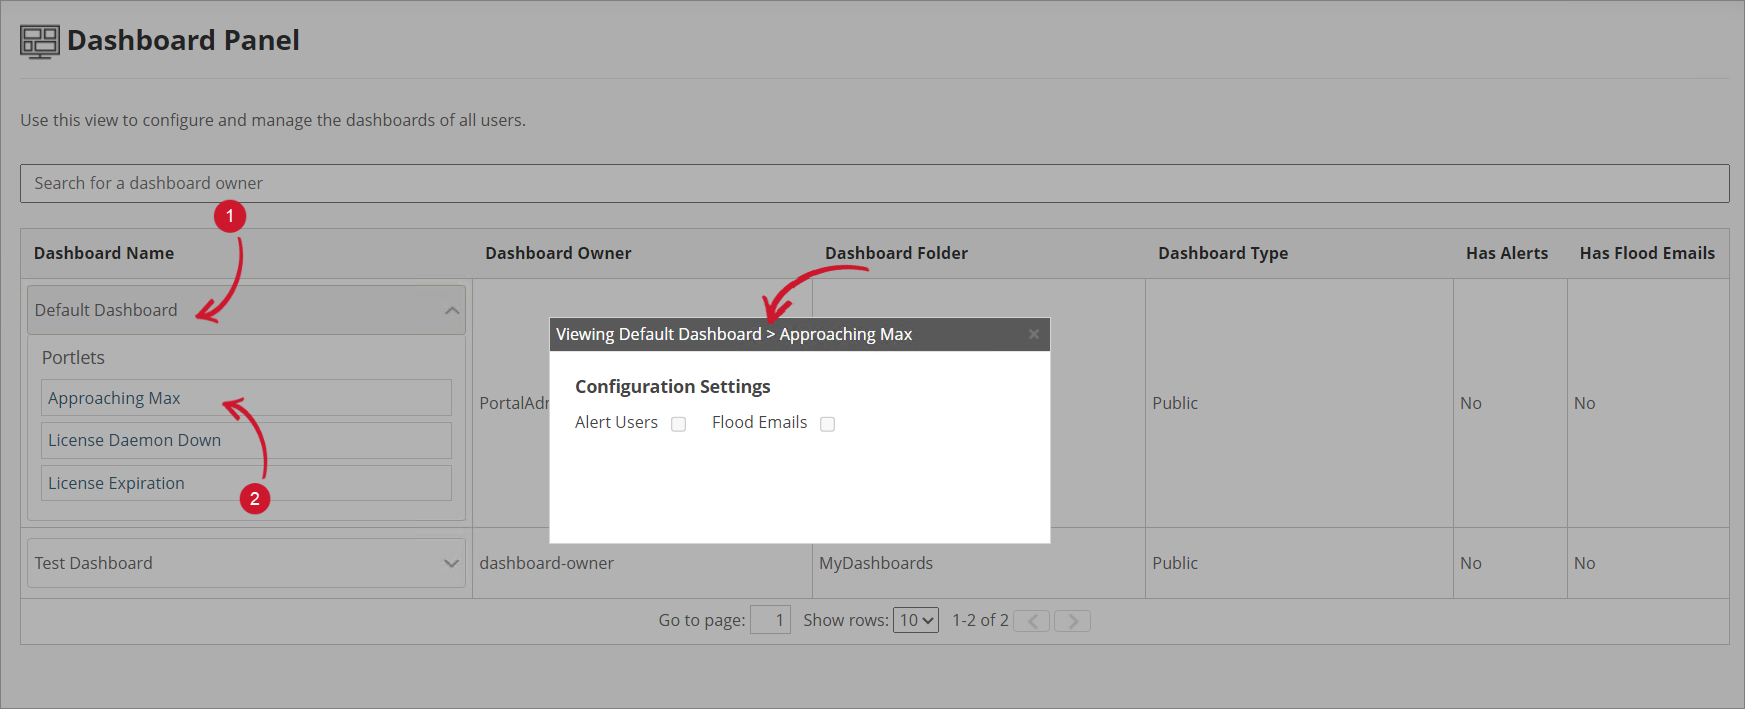Click the Configuration Settings heading
Viewport: 1745px width, 709px height.
[x=673, y=386]
